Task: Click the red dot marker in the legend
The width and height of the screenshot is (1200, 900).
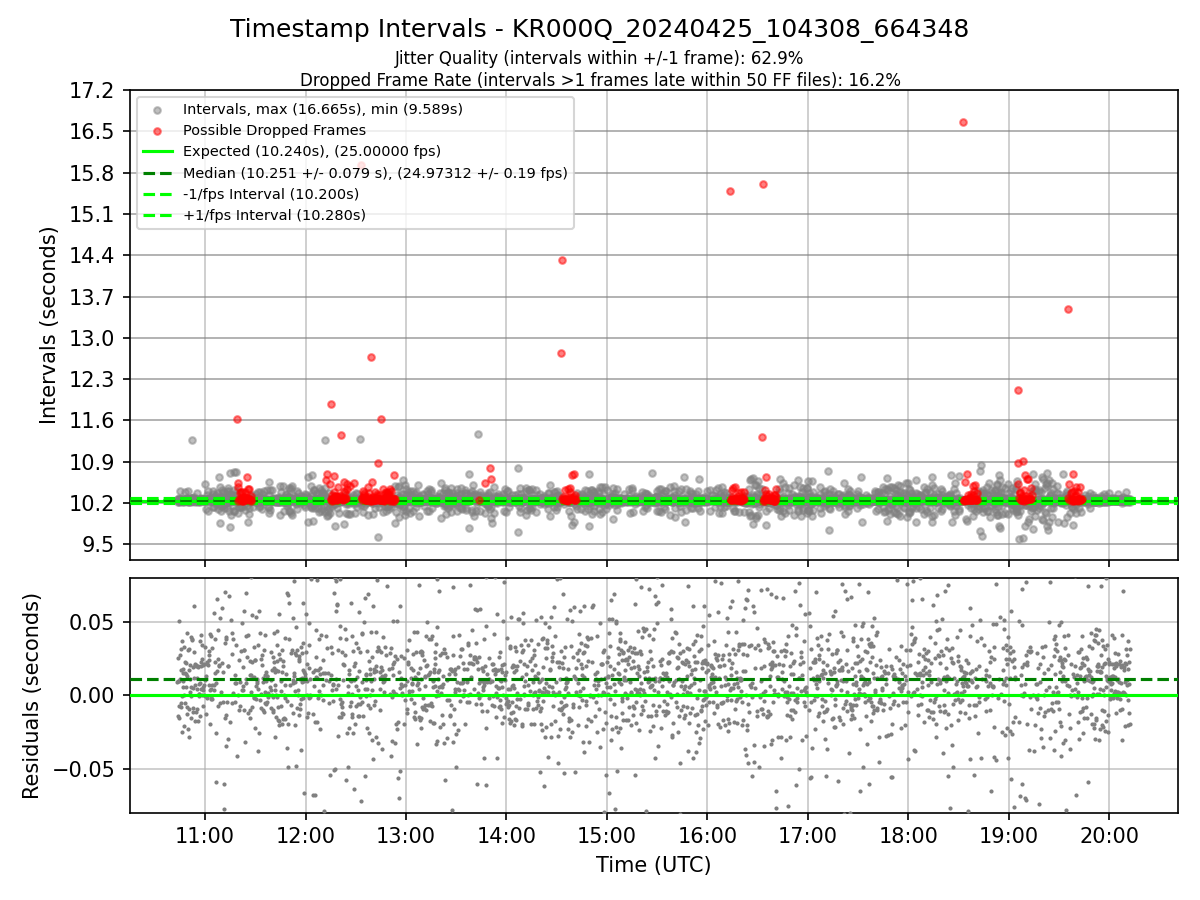Action: (x=158, y=130)
